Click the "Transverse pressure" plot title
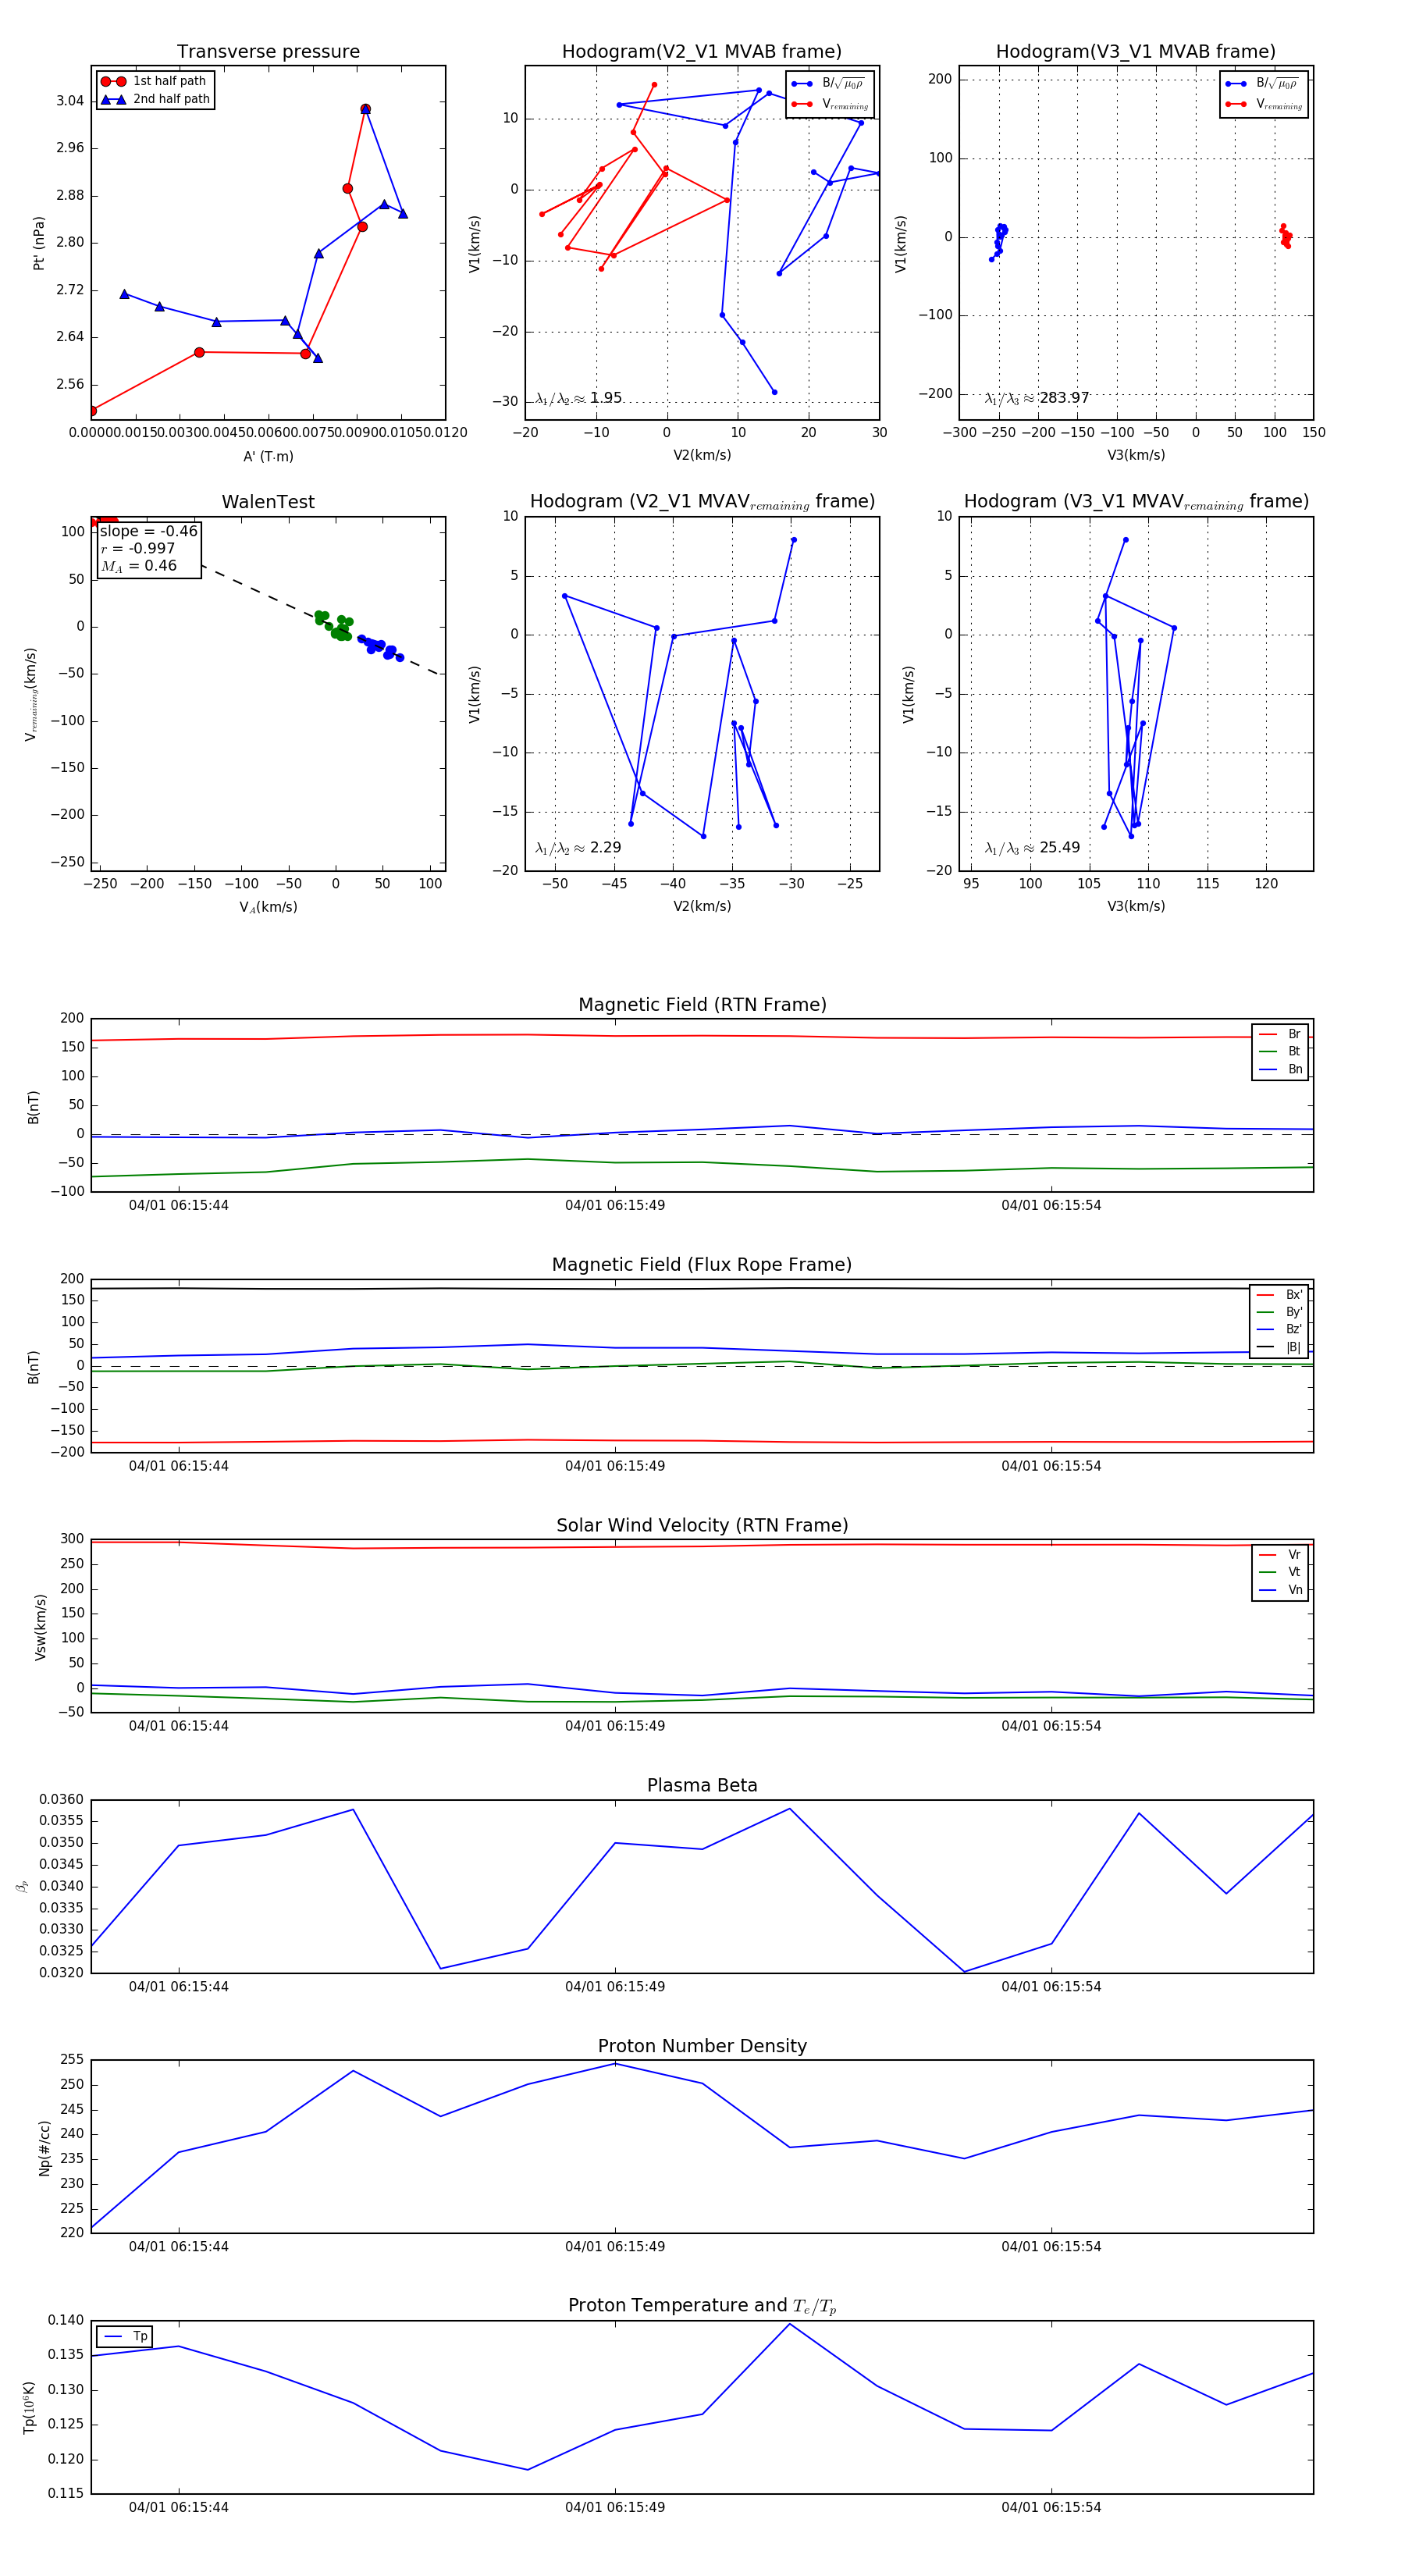The width and height of the screenshot is (1405, 2576). point(268,52)
